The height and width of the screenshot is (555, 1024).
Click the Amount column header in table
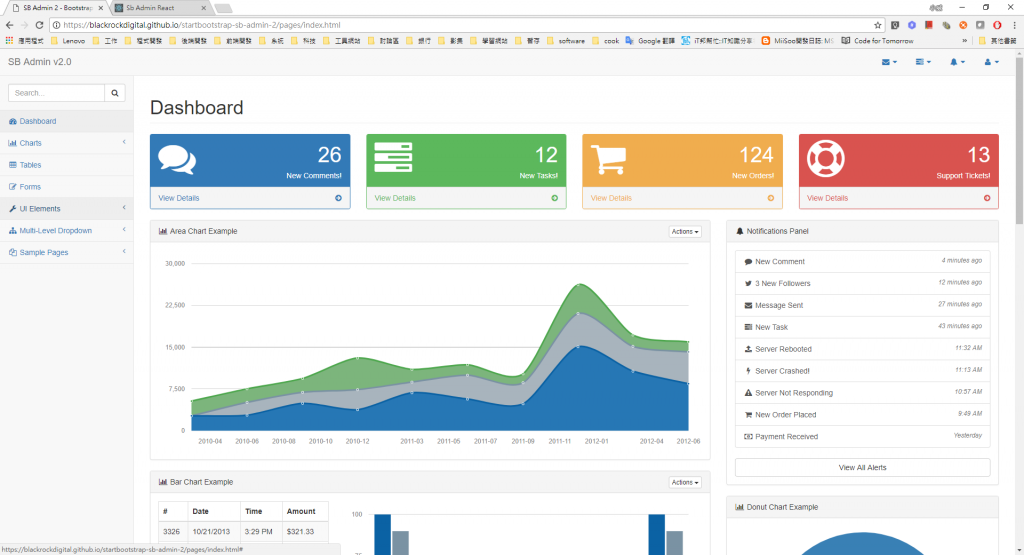click(x=305, y=511)
